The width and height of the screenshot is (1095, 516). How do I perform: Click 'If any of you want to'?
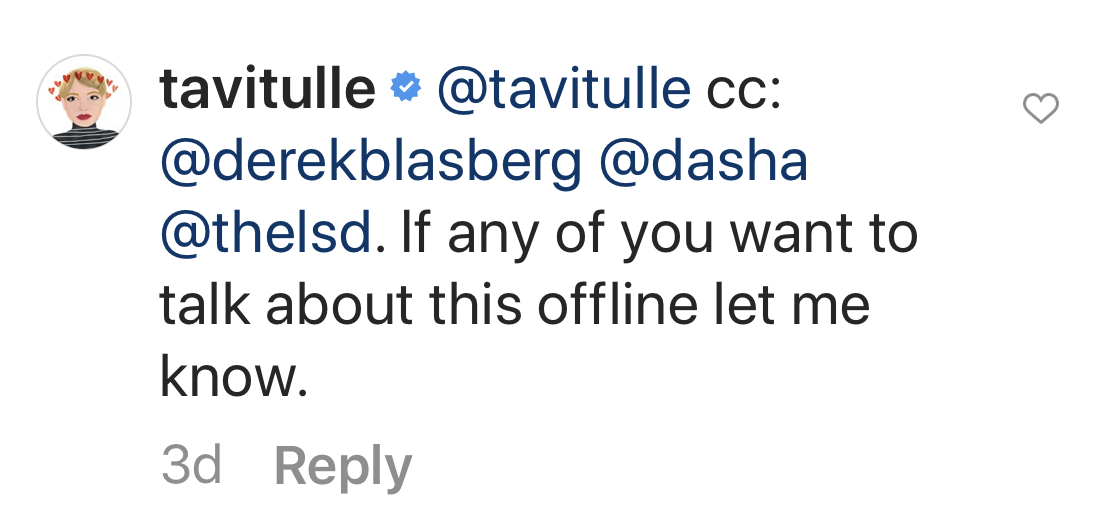point(659,236)
